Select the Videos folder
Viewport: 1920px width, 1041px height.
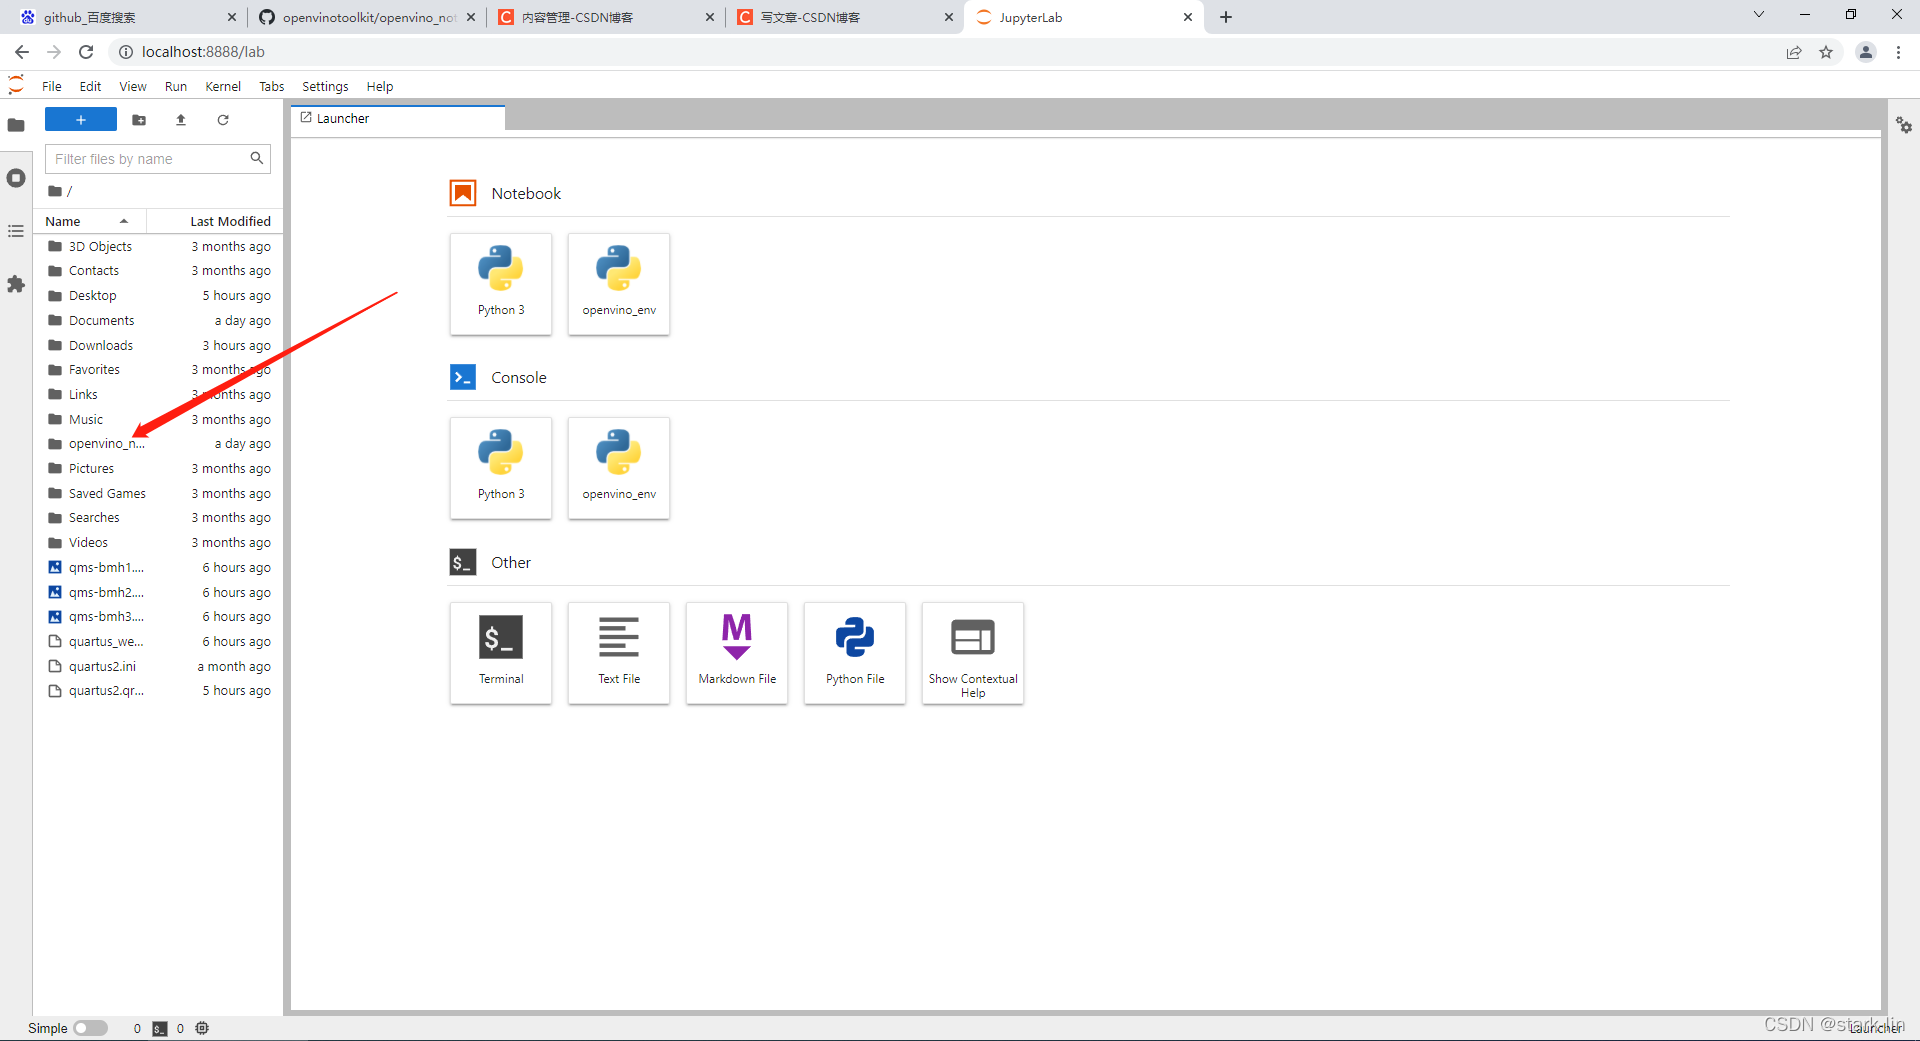click(159, 543)
